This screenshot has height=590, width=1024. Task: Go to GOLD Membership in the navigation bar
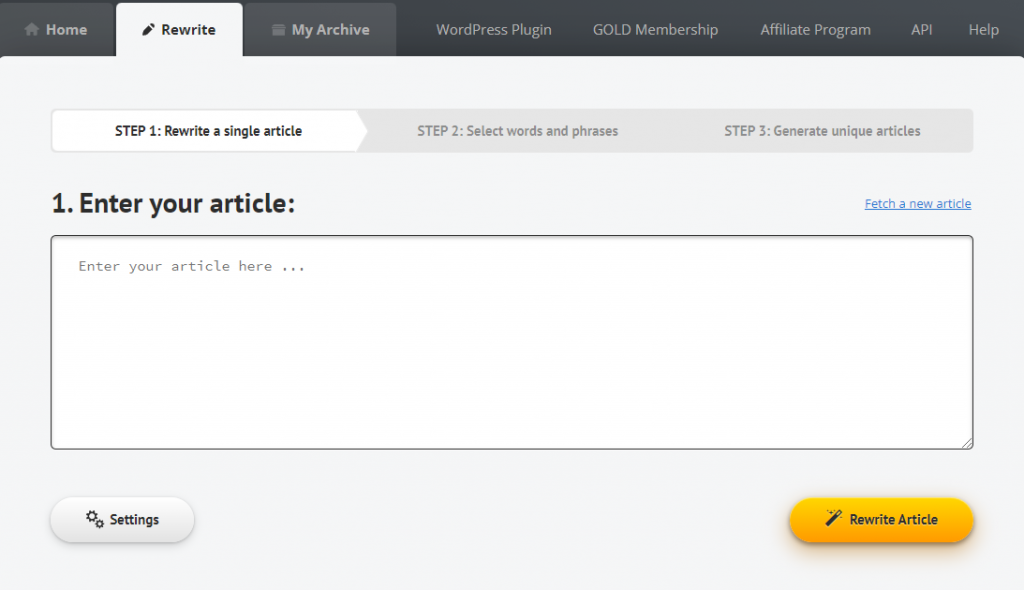point(655,30)
